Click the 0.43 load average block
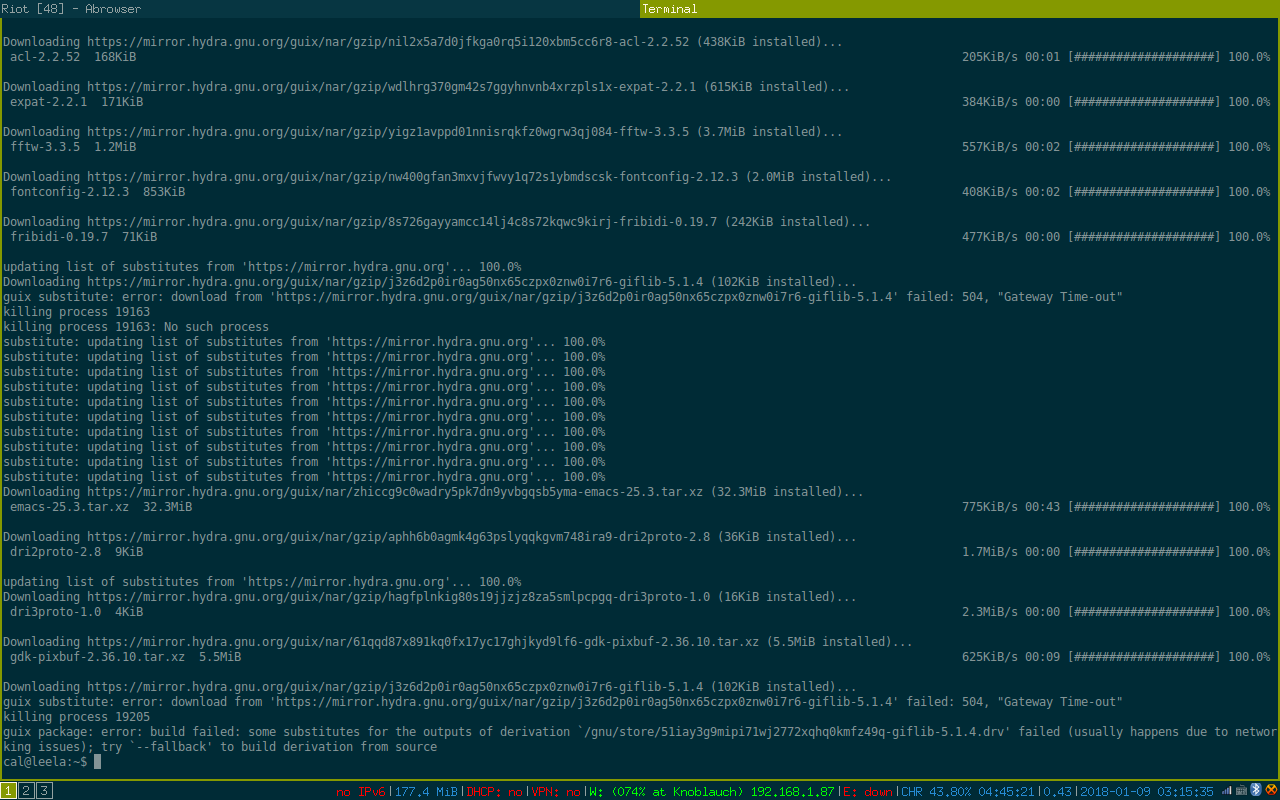The image size is (1280, 800). (x=1058, y=792)
